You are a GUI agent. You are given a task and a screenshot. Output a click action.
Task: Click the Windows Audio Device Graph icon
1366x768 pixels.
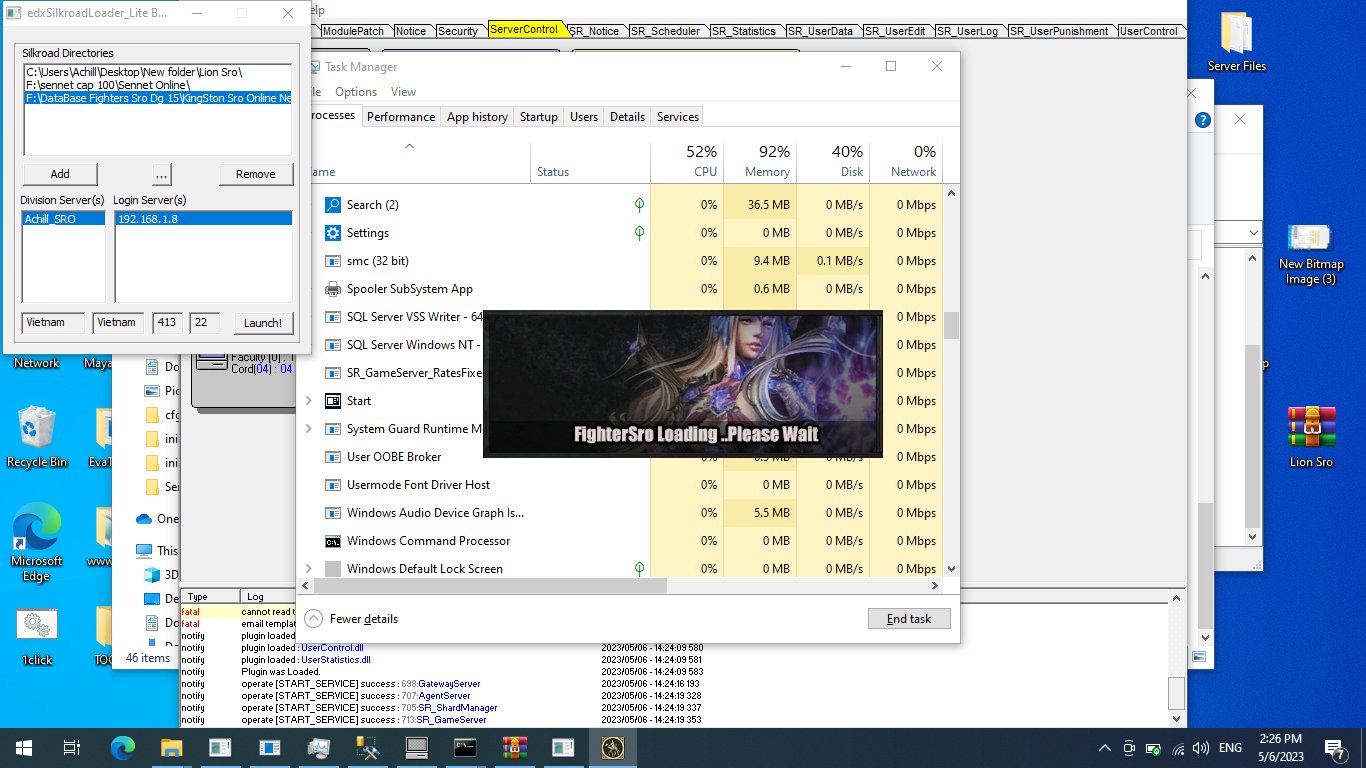point(333,513)
